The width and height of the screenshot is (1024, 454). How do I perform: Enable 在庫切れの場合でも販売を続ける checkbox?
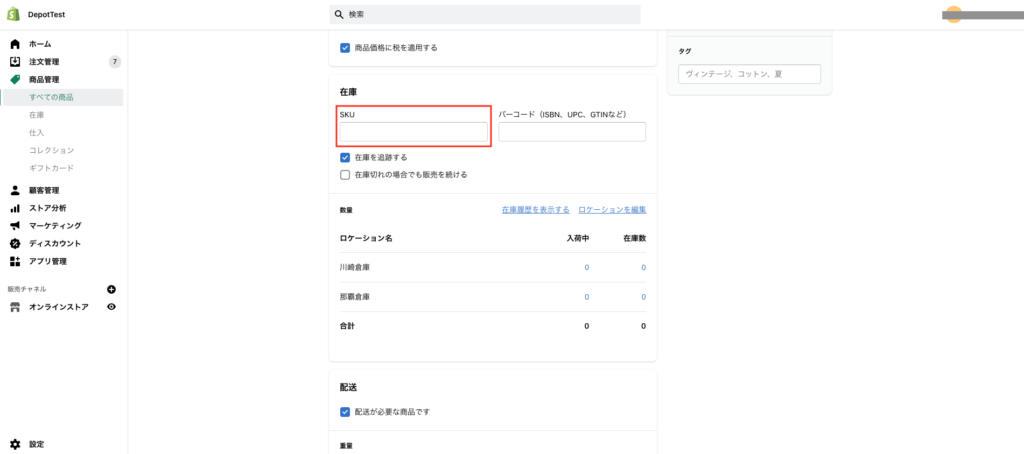pos(345,174)
